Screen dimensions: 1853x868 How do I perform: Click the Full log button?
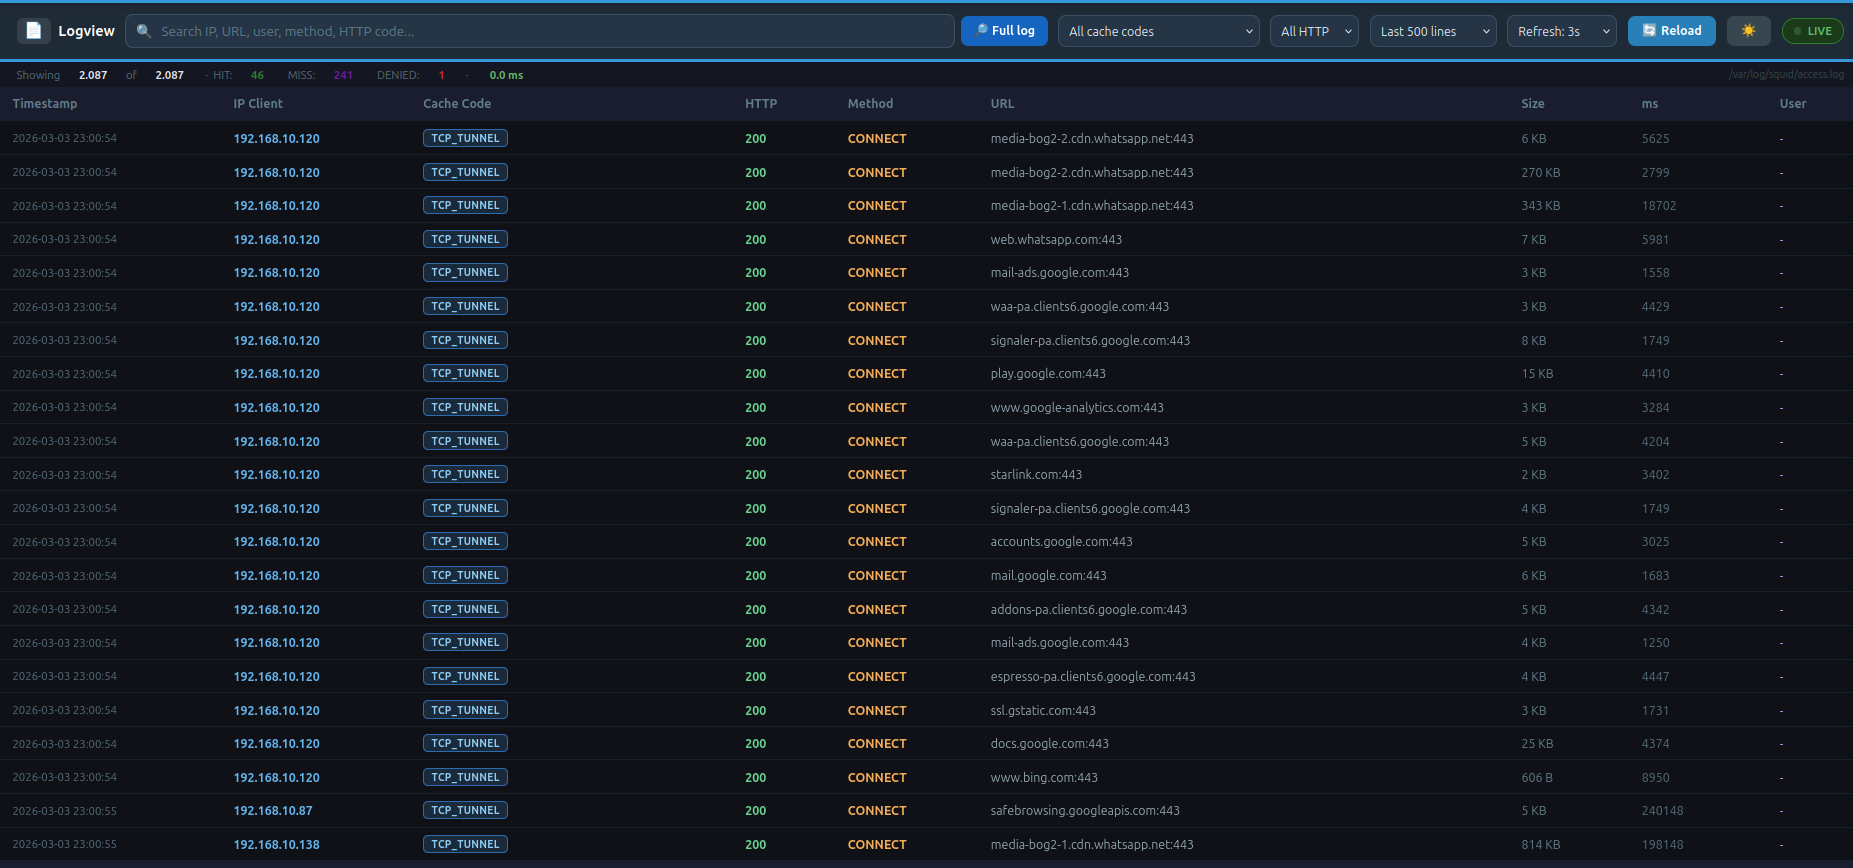[1004, 31]
